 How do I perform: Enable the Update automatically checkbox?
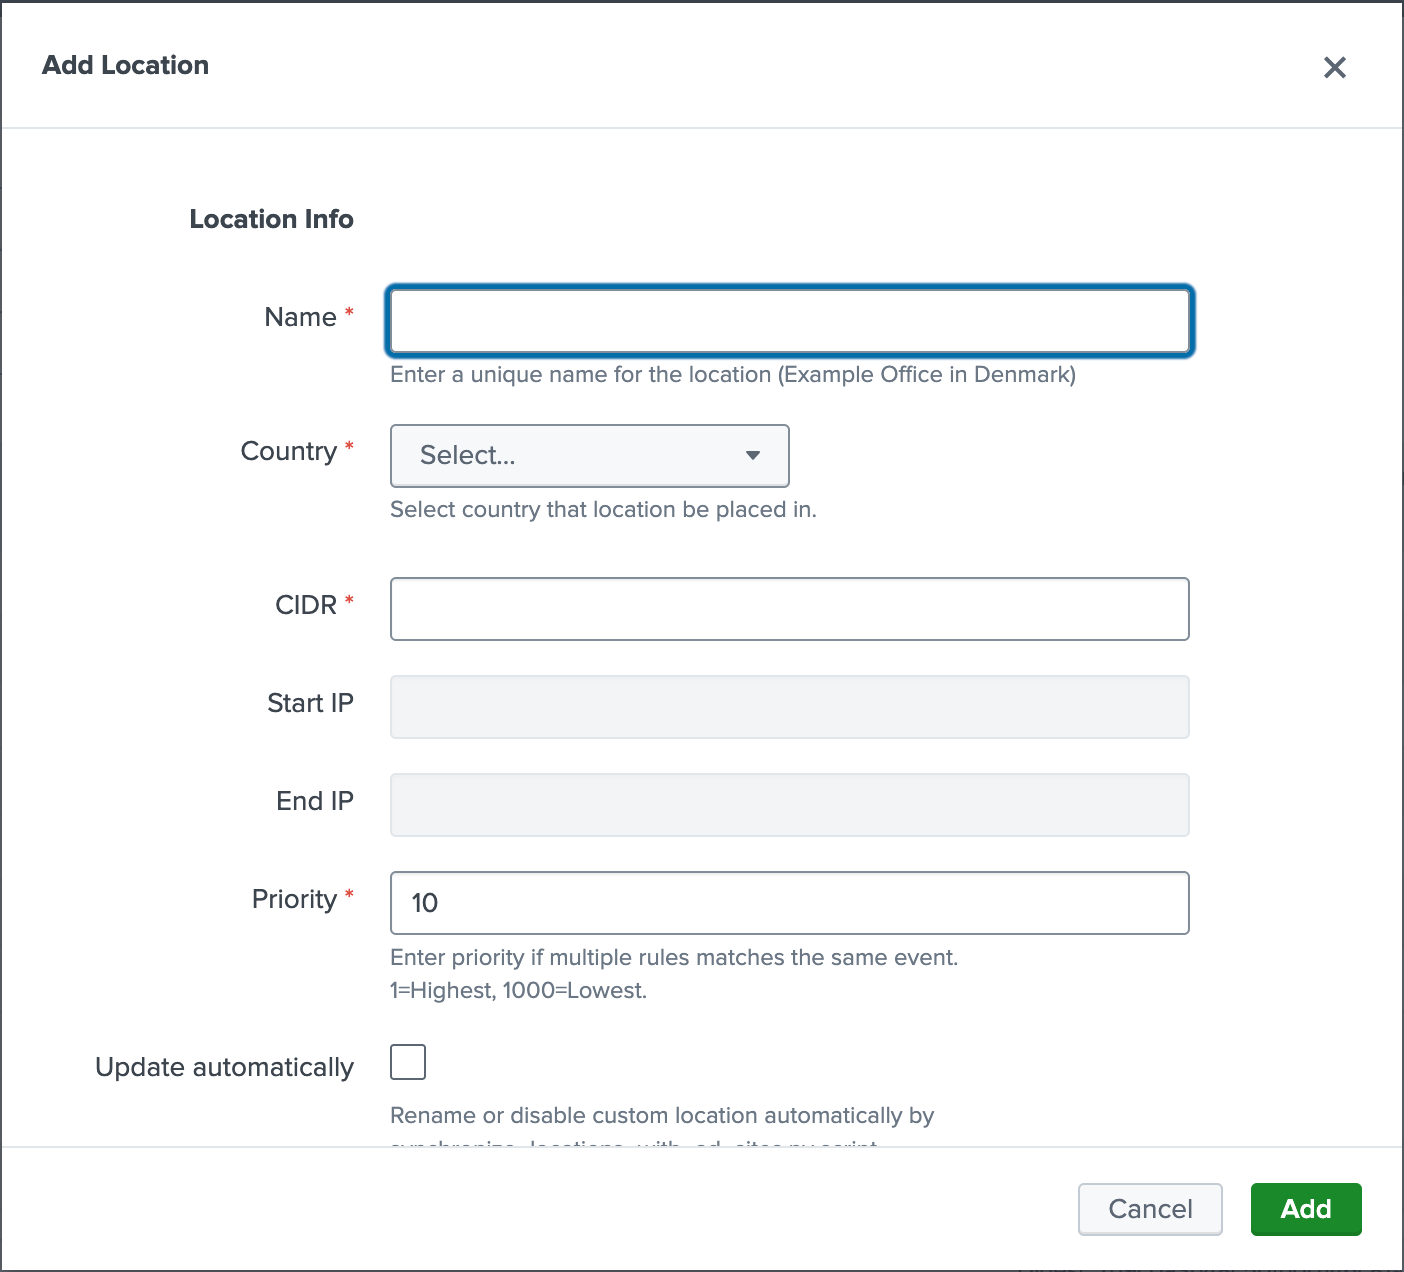point(408,1062)
